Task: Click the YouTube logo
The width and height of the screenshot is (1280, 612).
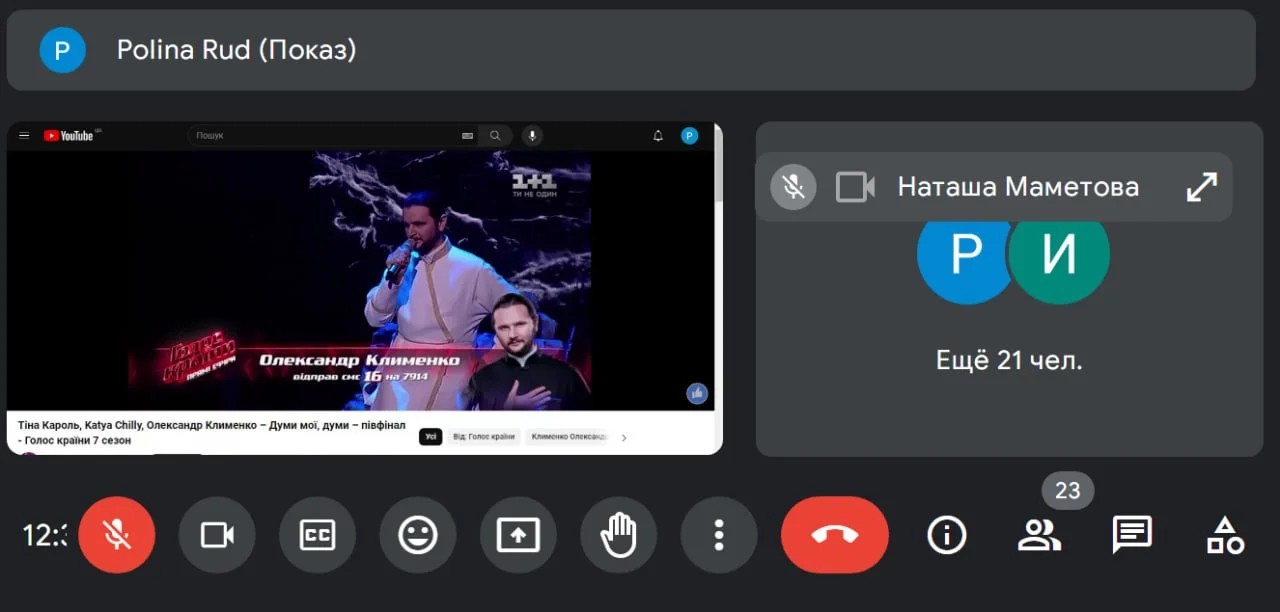Action: pyautogui.click(x=69, y=135)
